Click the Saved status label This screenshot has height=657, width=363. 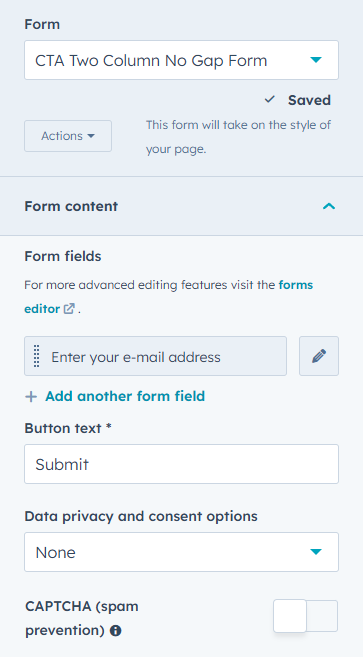point(309,100)
